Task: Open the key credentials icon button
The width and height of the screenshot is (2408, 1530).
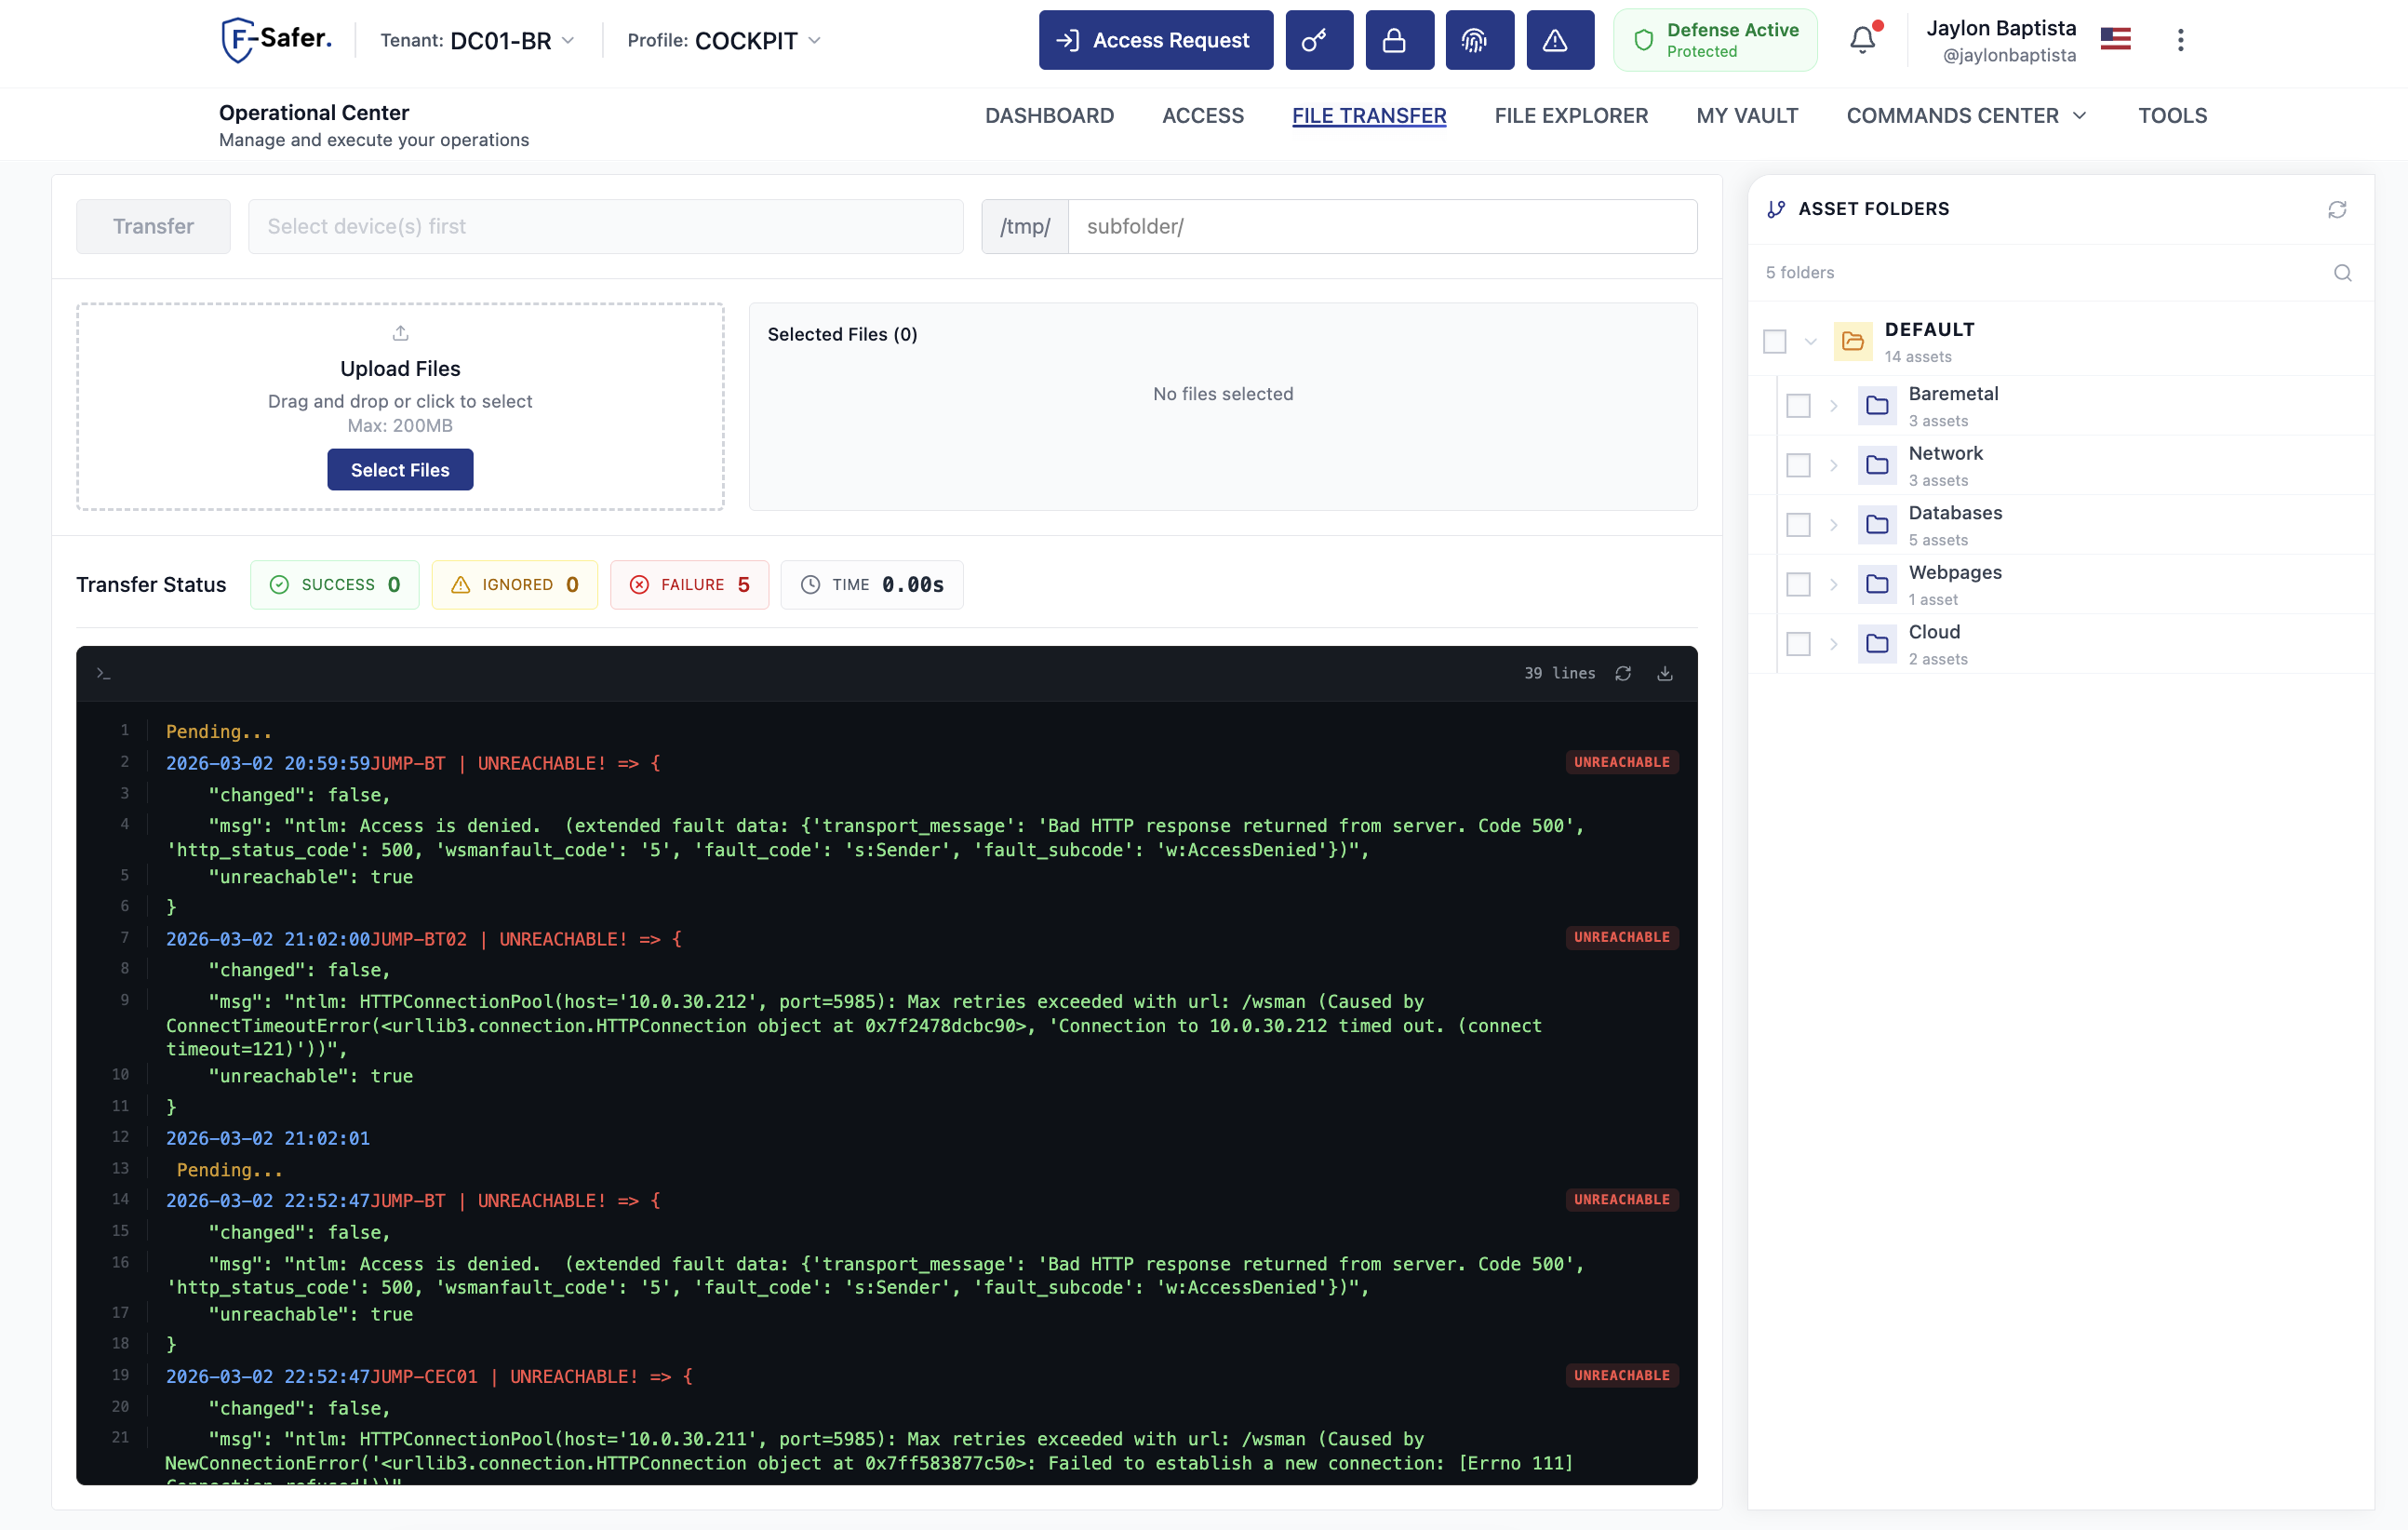Action: tap(1319, 40)
